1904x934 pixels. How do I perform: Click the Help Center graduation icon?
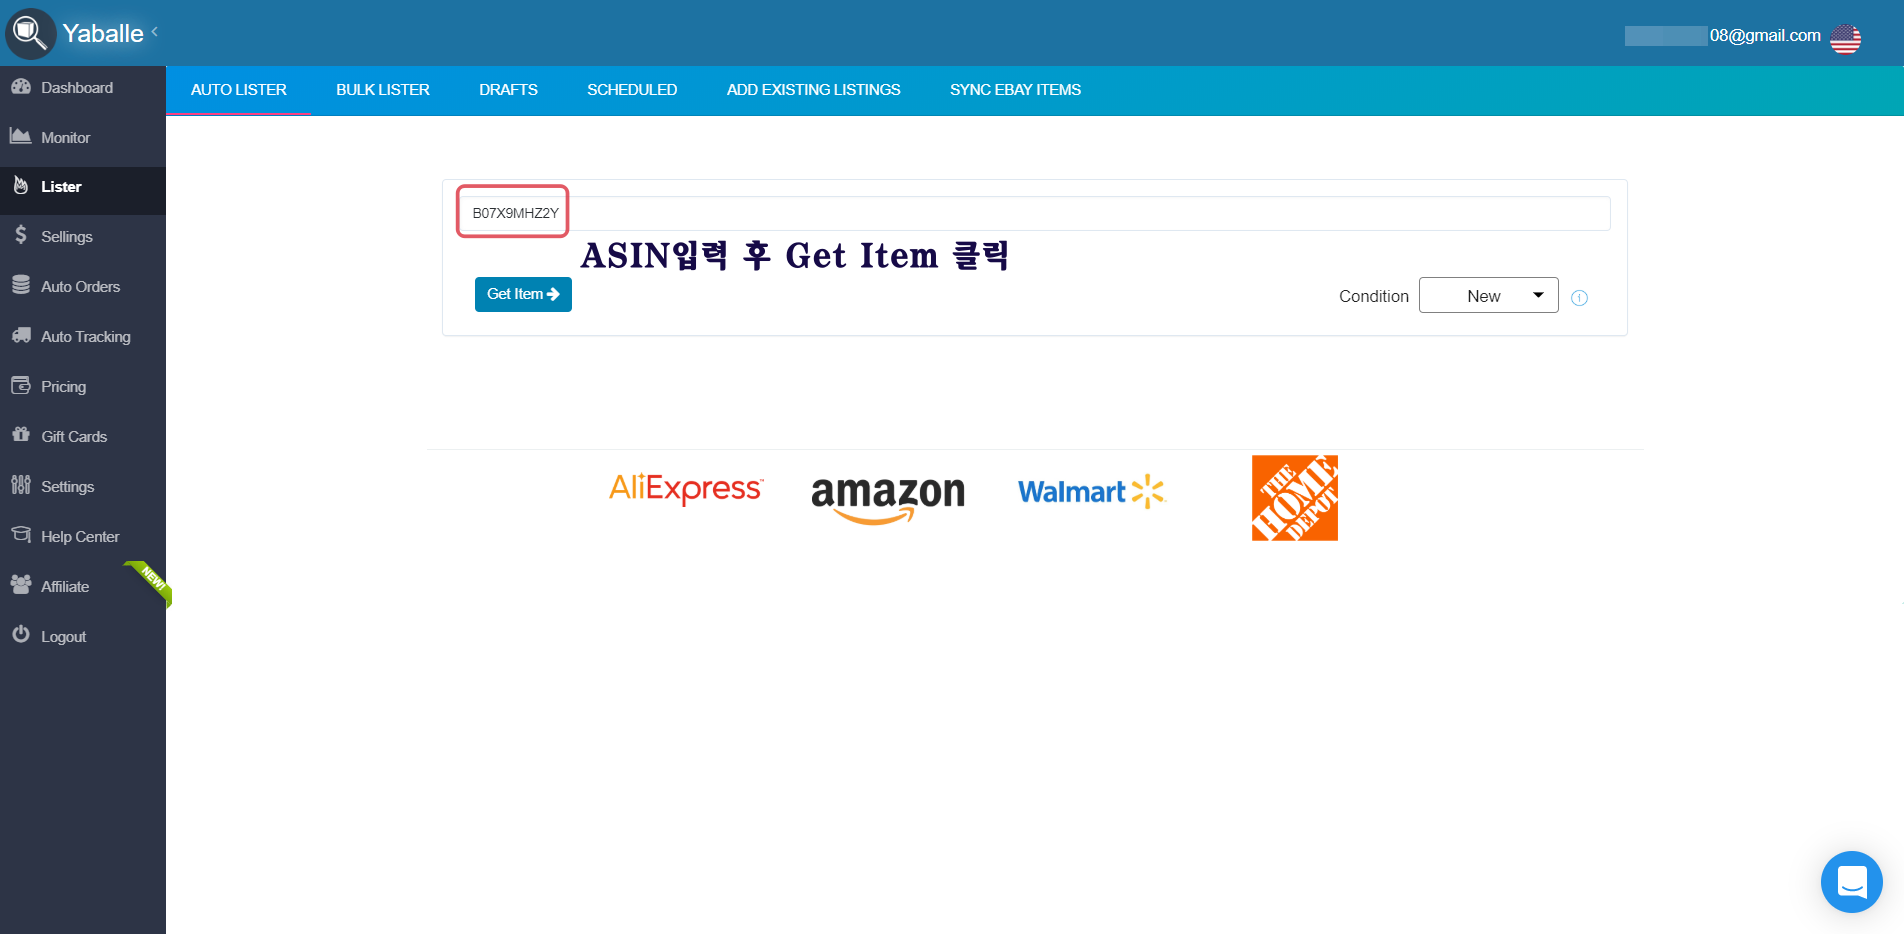(x=21, y=535)
